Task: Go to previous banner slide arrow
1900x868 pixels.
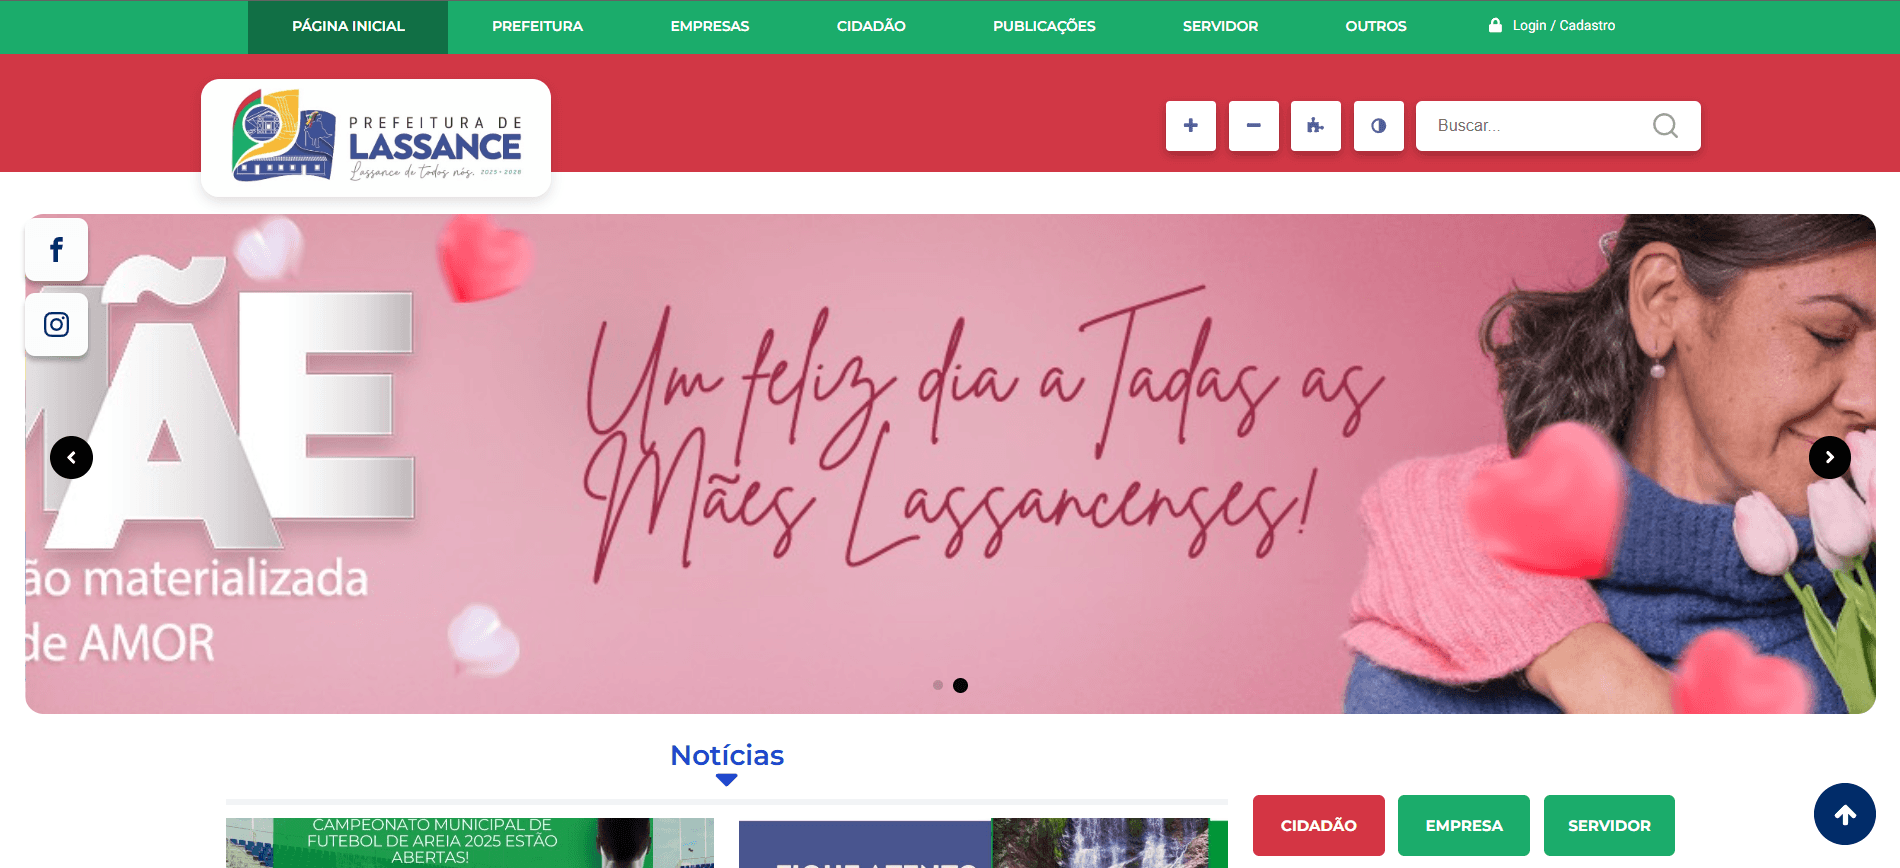Action: (x=71, y=458)
